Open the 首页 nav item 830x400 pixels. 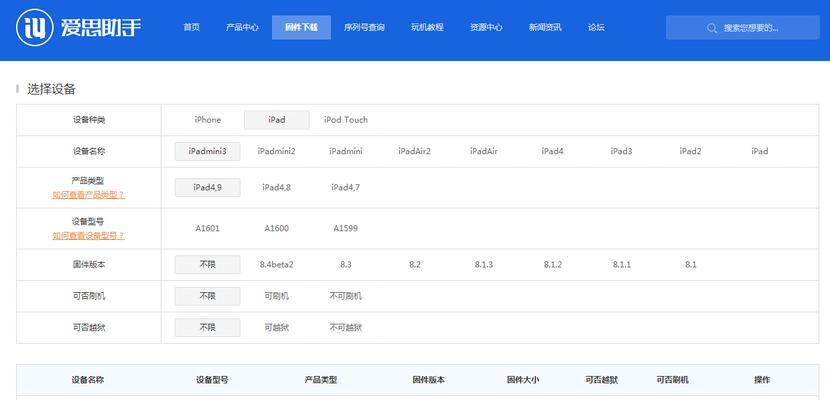click(192, 28)
